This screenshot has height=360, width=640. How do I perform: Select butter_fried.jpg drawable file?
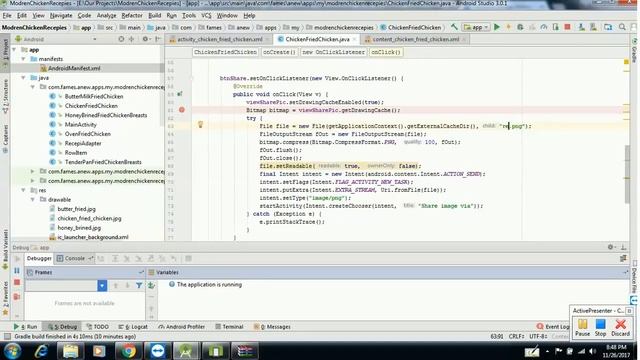[76, 209]
